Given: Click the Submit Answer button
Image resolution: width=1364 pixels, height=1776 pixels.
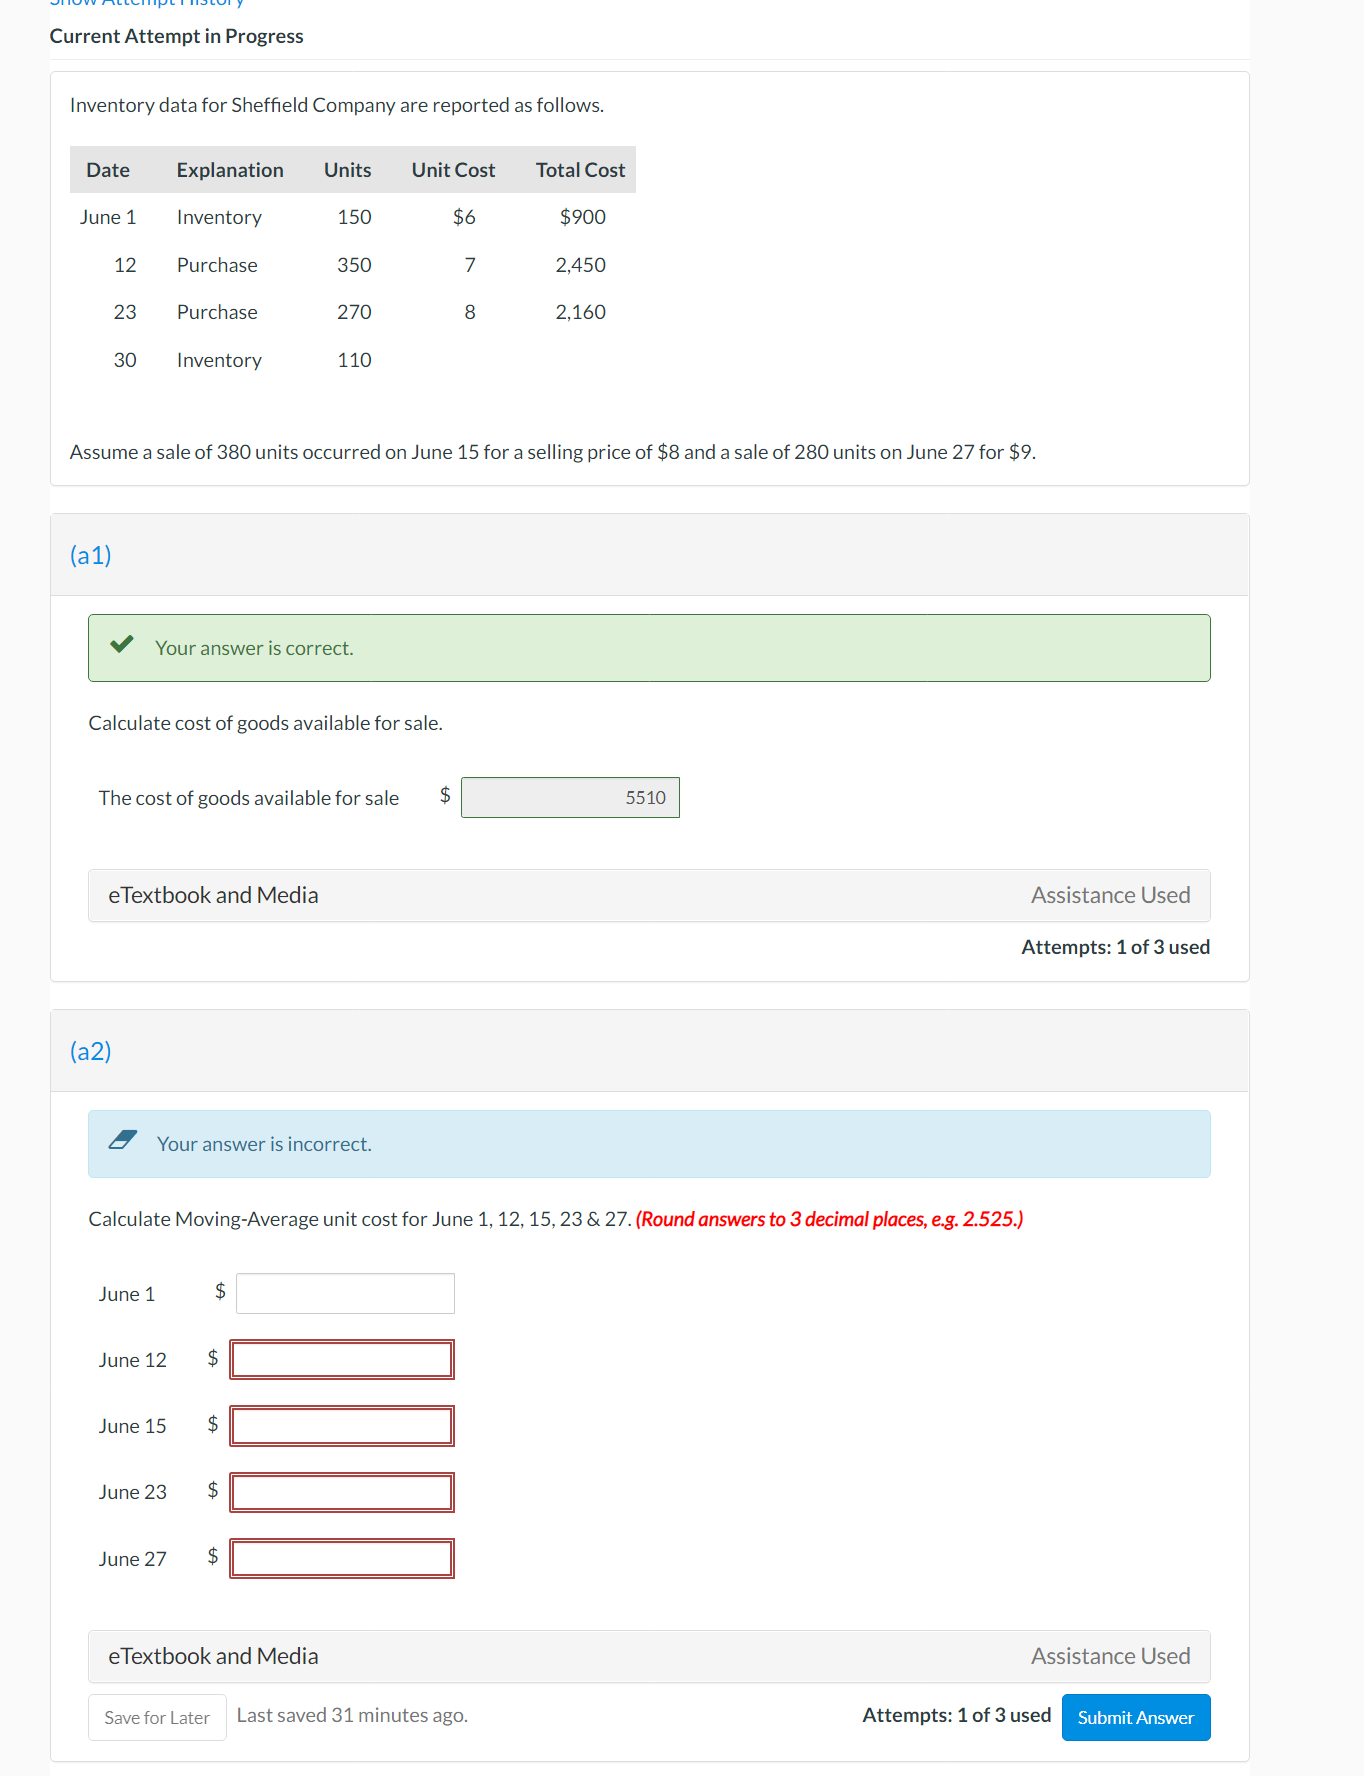Looking at the screenshot, I should (1135, 1717).
